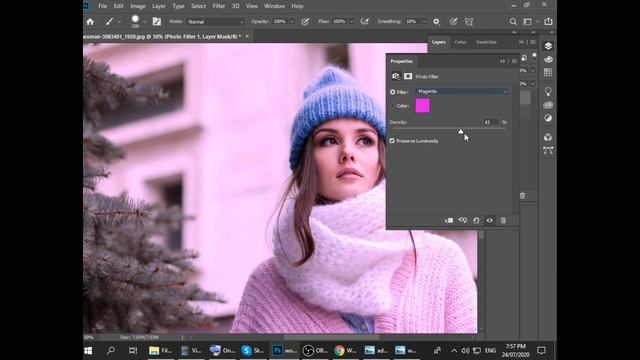Open the brush preset picker circle

(x=135, y=19)
